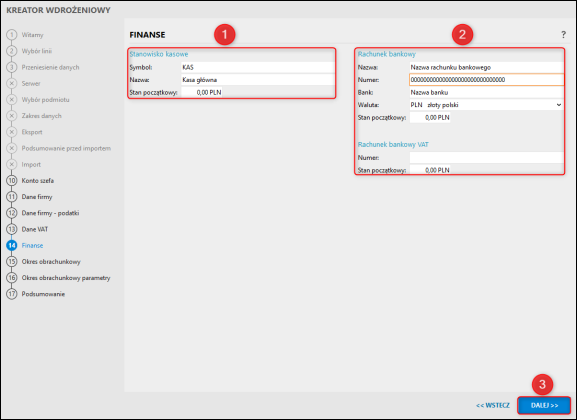Edit the Bank name field
Screen dimensions: 577x420
tap(486, 92)
